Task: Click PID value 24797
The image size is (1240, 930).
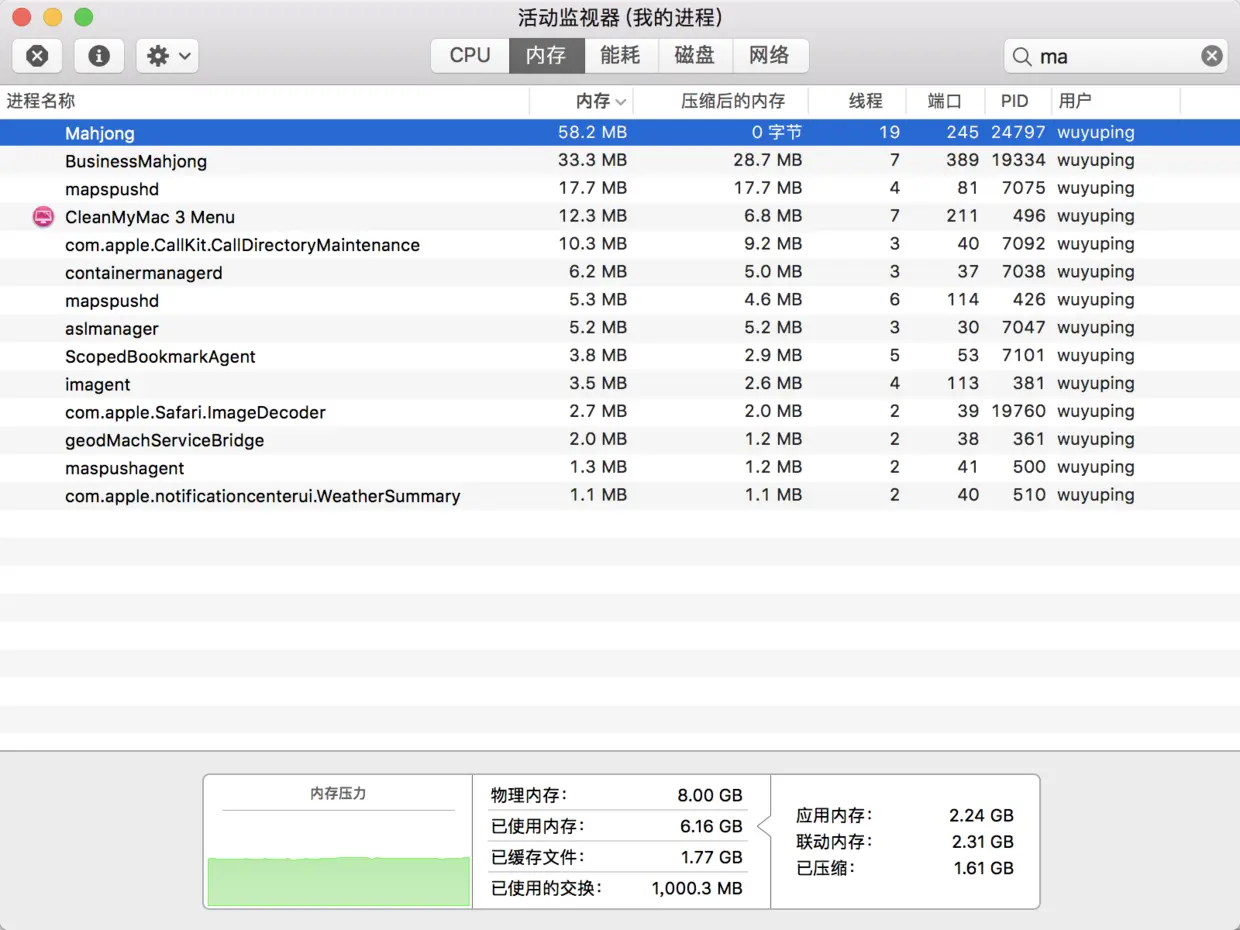Action: click(x=1018, y=132)
